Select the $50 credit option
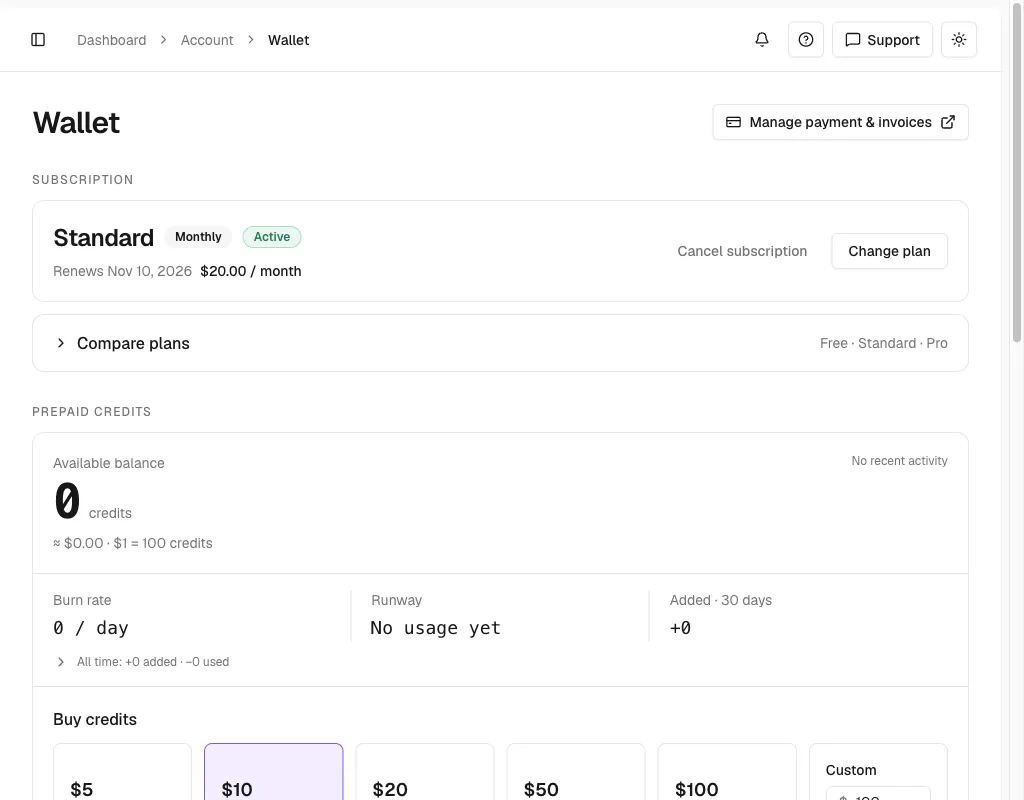Screen dimensions: 1024x800 (576, 772)
